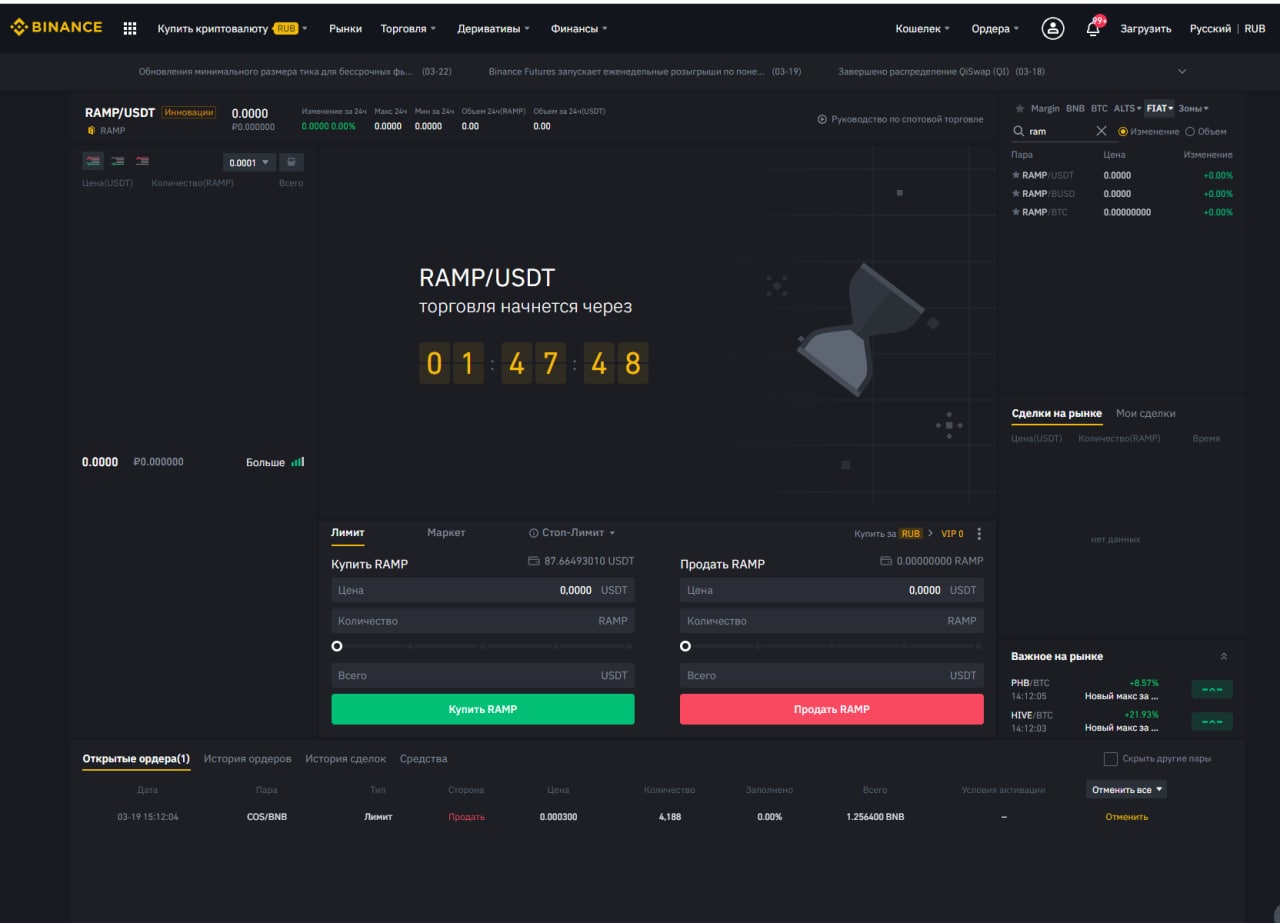Open the Зоны market dropdown
The image size is (1280, 923).
tap(1193, 108)
